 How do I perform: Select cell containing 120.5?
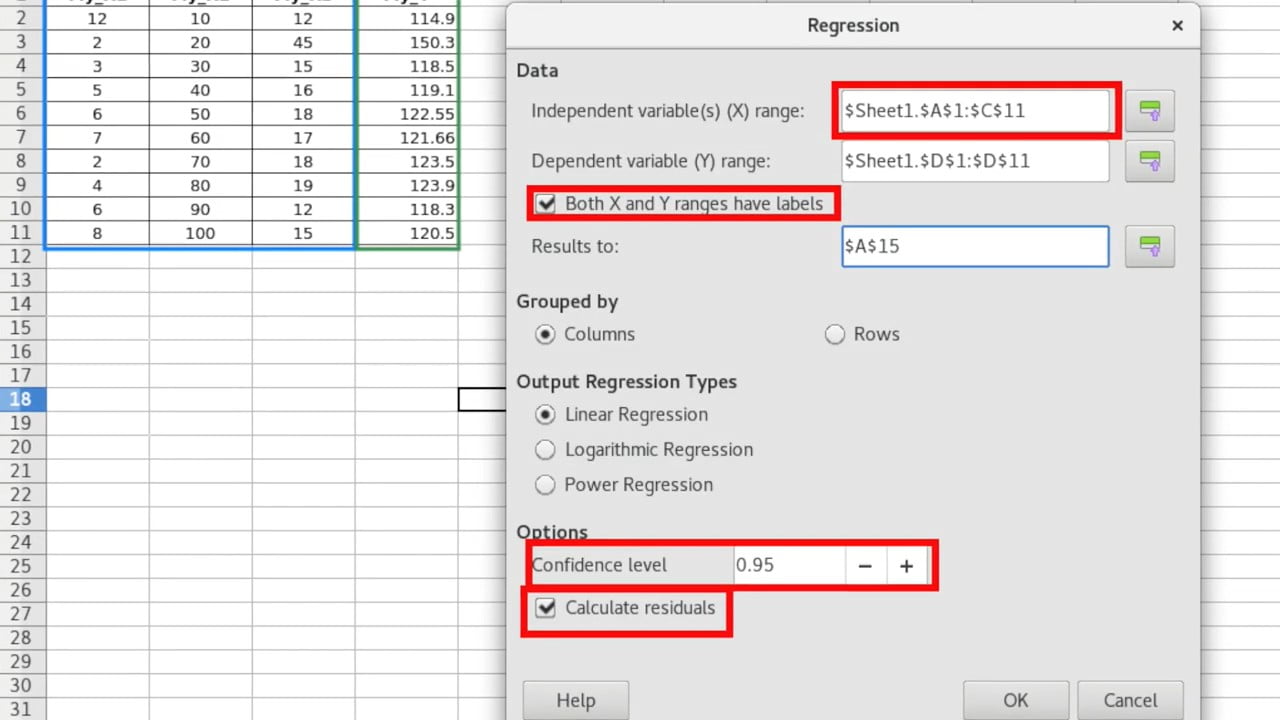pos(407,233)
